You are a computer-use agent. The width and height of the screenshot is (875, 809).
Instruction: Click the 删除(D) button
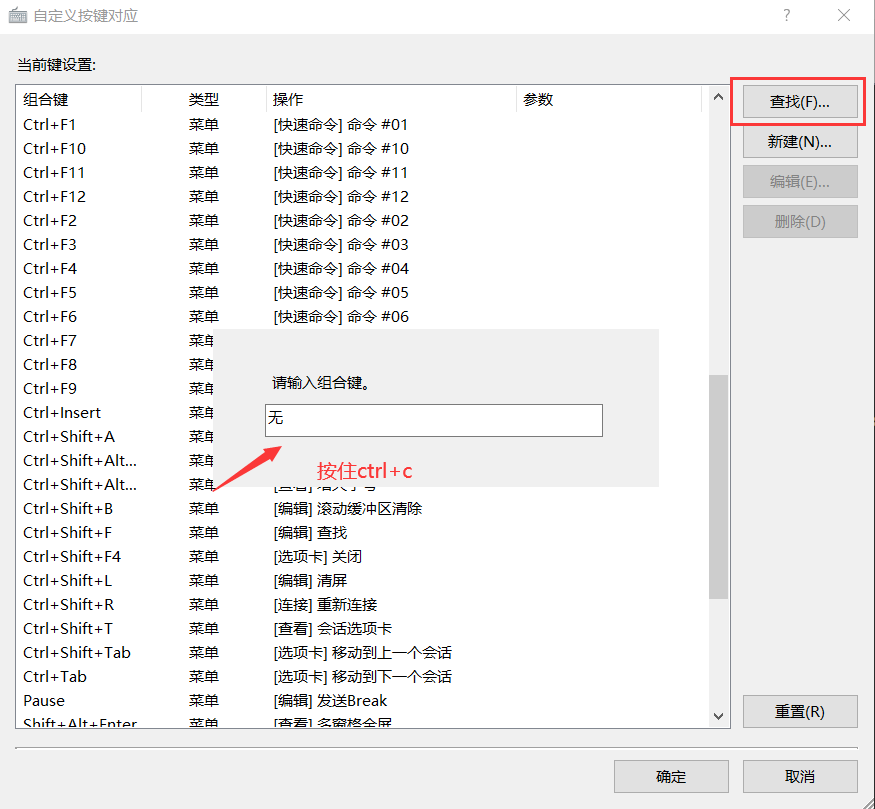[x=800, y=219]
